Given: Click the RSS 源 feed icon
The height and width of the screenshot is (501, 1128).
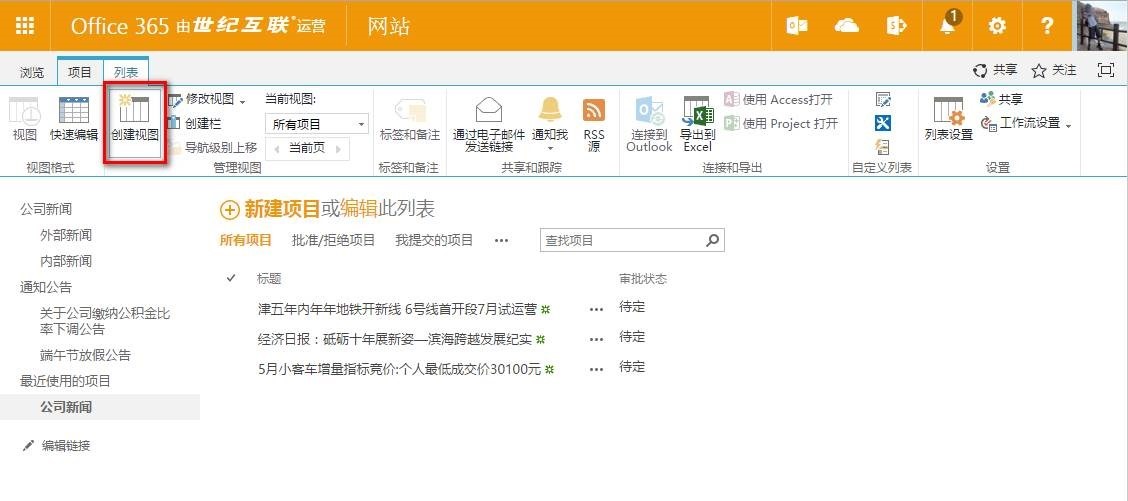Looking at the screenshot, I should click(x=594, y=110).
